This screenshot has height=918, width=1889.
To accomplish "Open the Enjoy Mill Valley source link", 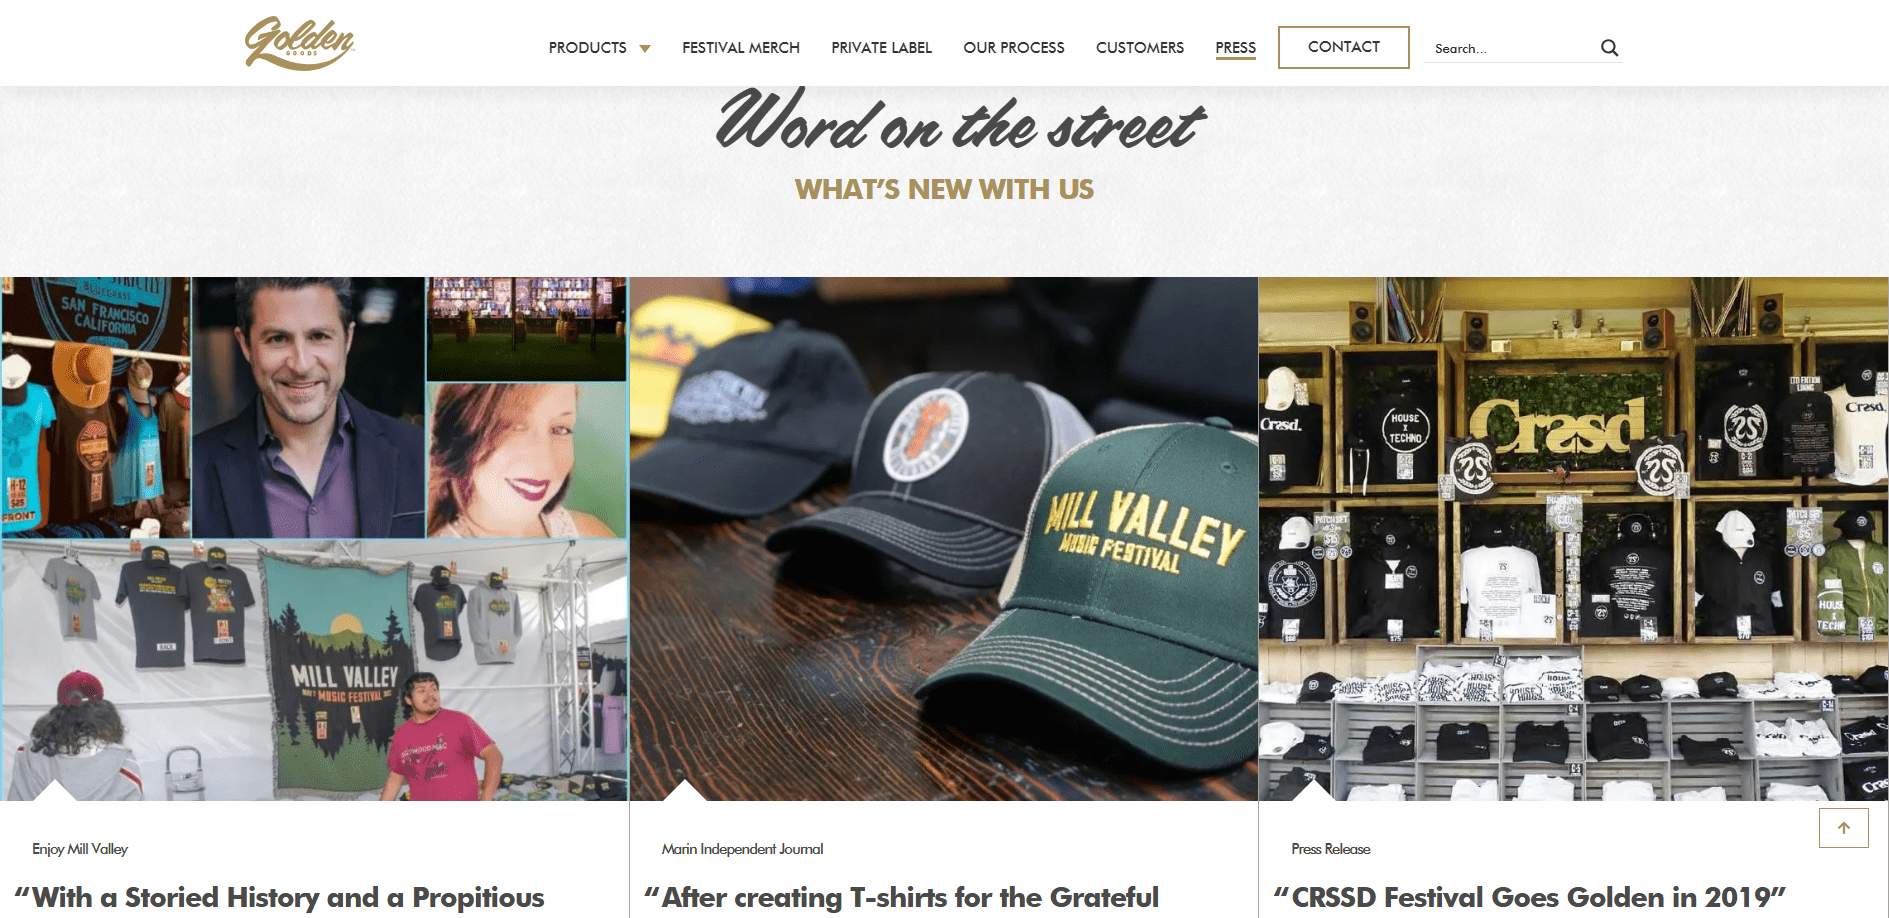I will [x=80, y=849].
